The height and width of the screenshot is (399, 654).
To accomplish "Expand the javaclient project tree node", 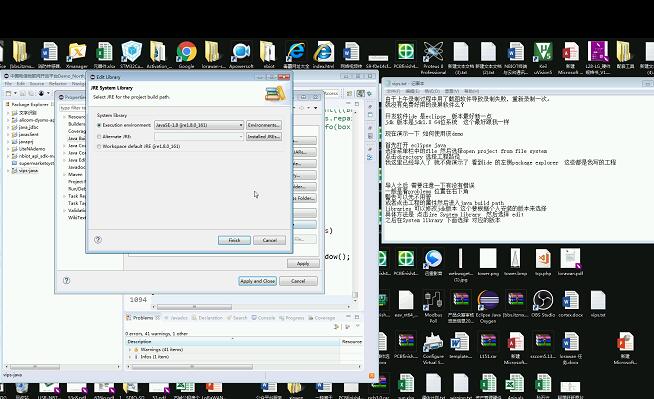I will tap(8, 134).
